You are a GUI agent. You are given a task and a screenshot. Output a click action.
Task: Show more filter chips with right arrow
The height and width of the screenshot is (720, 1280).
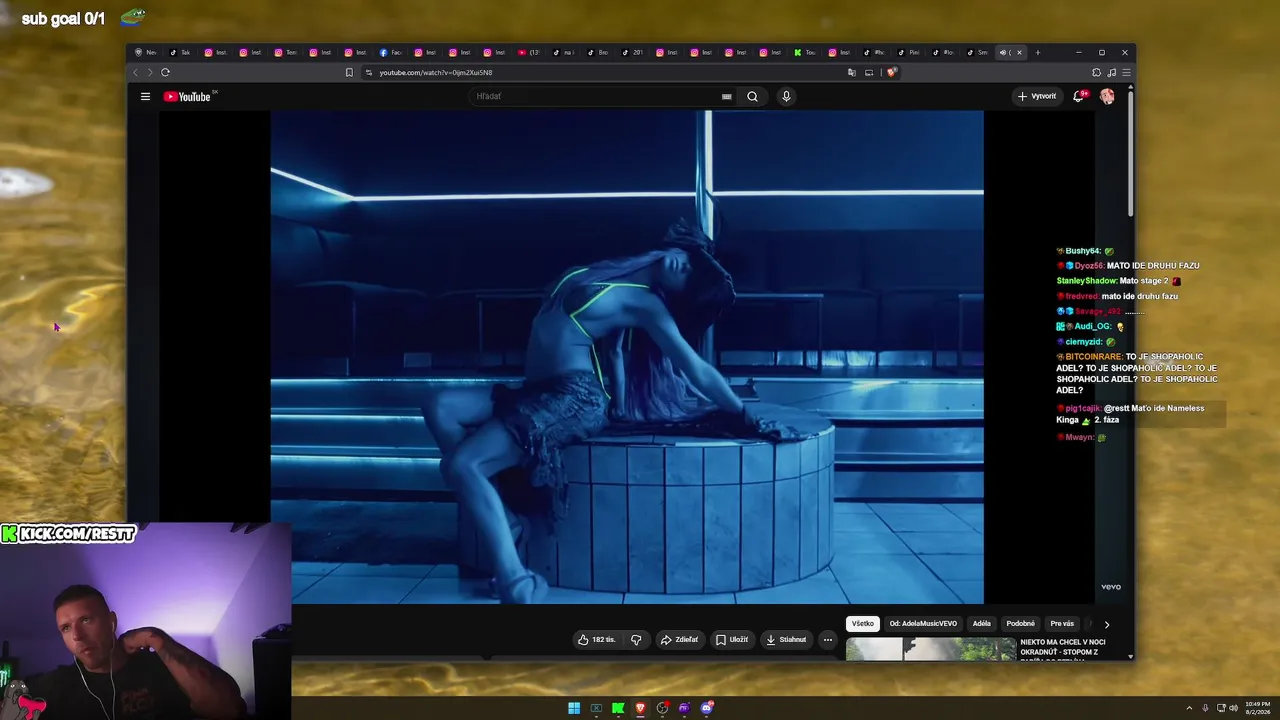click(x=1106, y=624)
